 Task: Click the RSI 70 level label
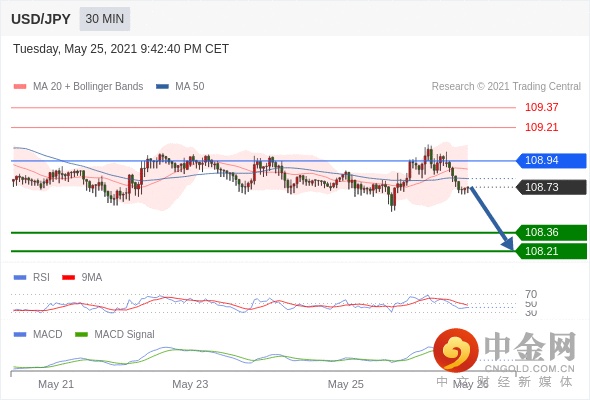click(531, 294)
